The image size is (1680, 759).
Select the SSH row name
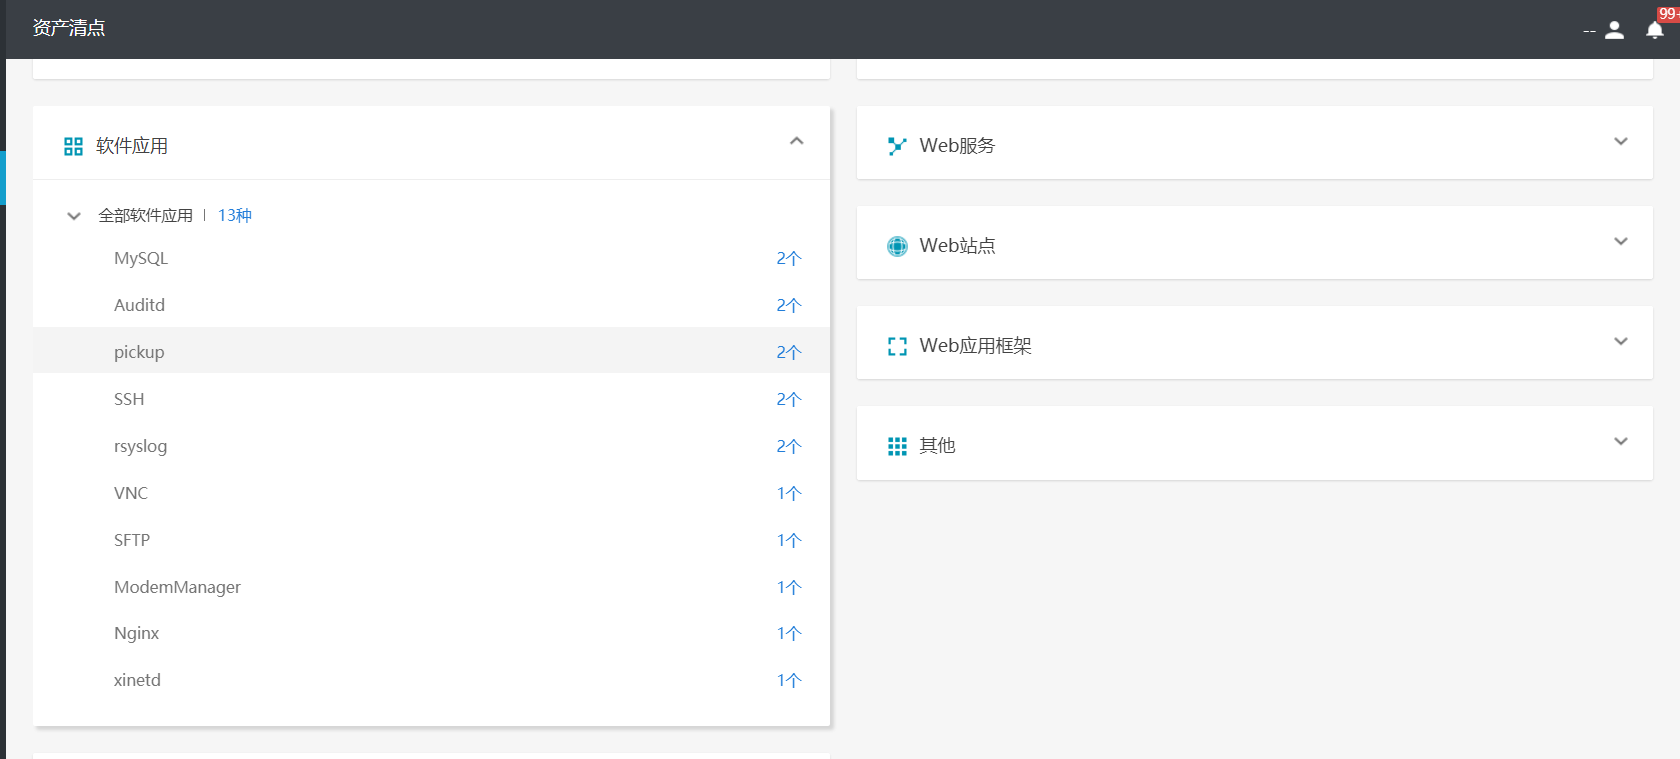[129, 399]
